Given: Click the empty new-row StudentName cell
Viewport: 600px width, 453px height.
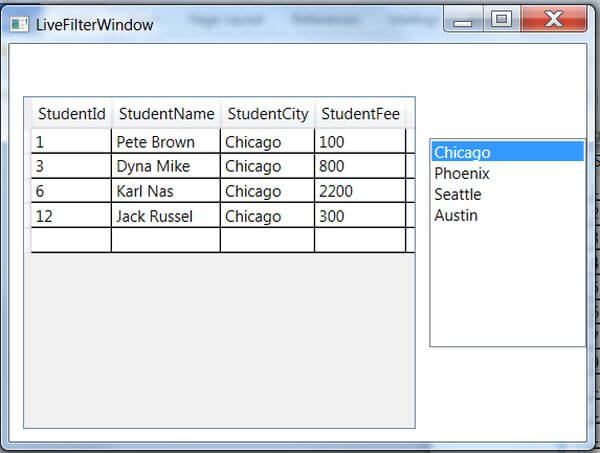Looking at the screenshot, I should pyautogui.click(x=166, y=240).
